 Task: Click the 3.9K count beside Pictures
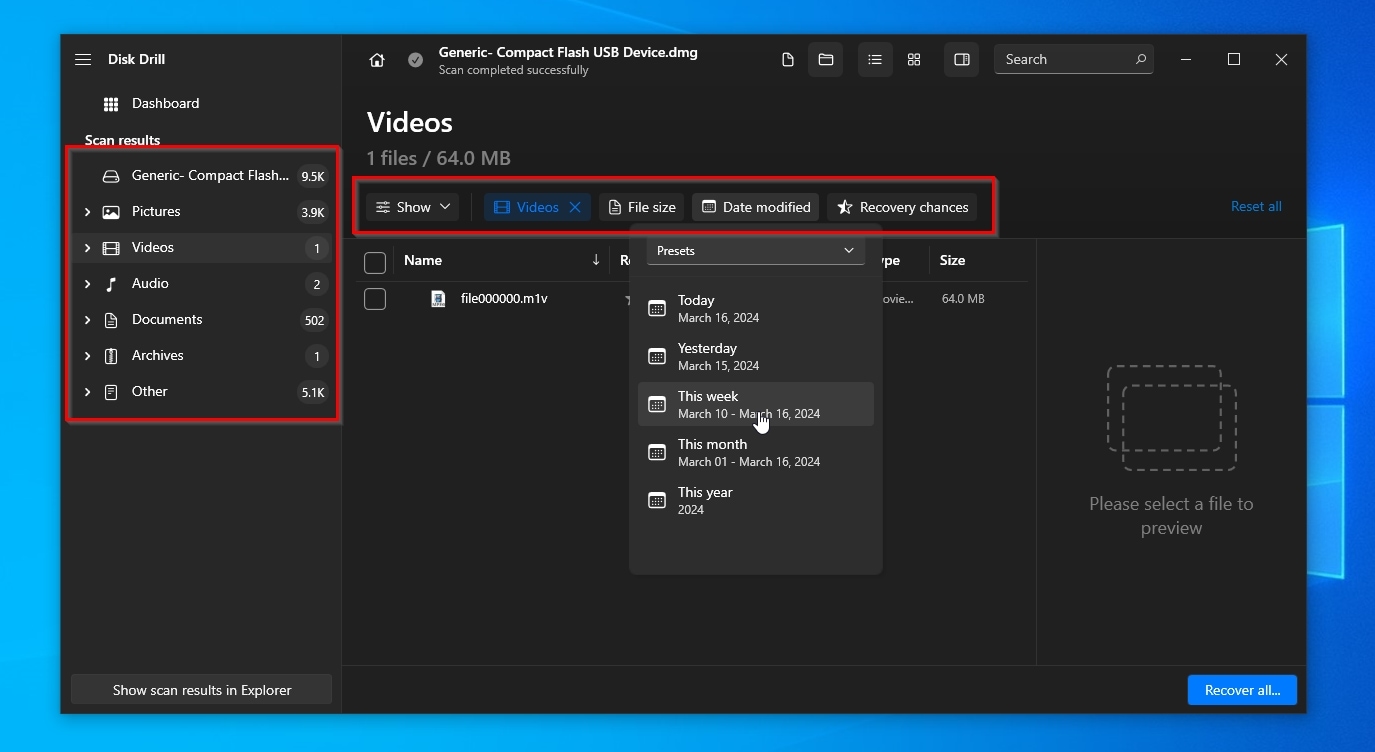tap(313, 213)
